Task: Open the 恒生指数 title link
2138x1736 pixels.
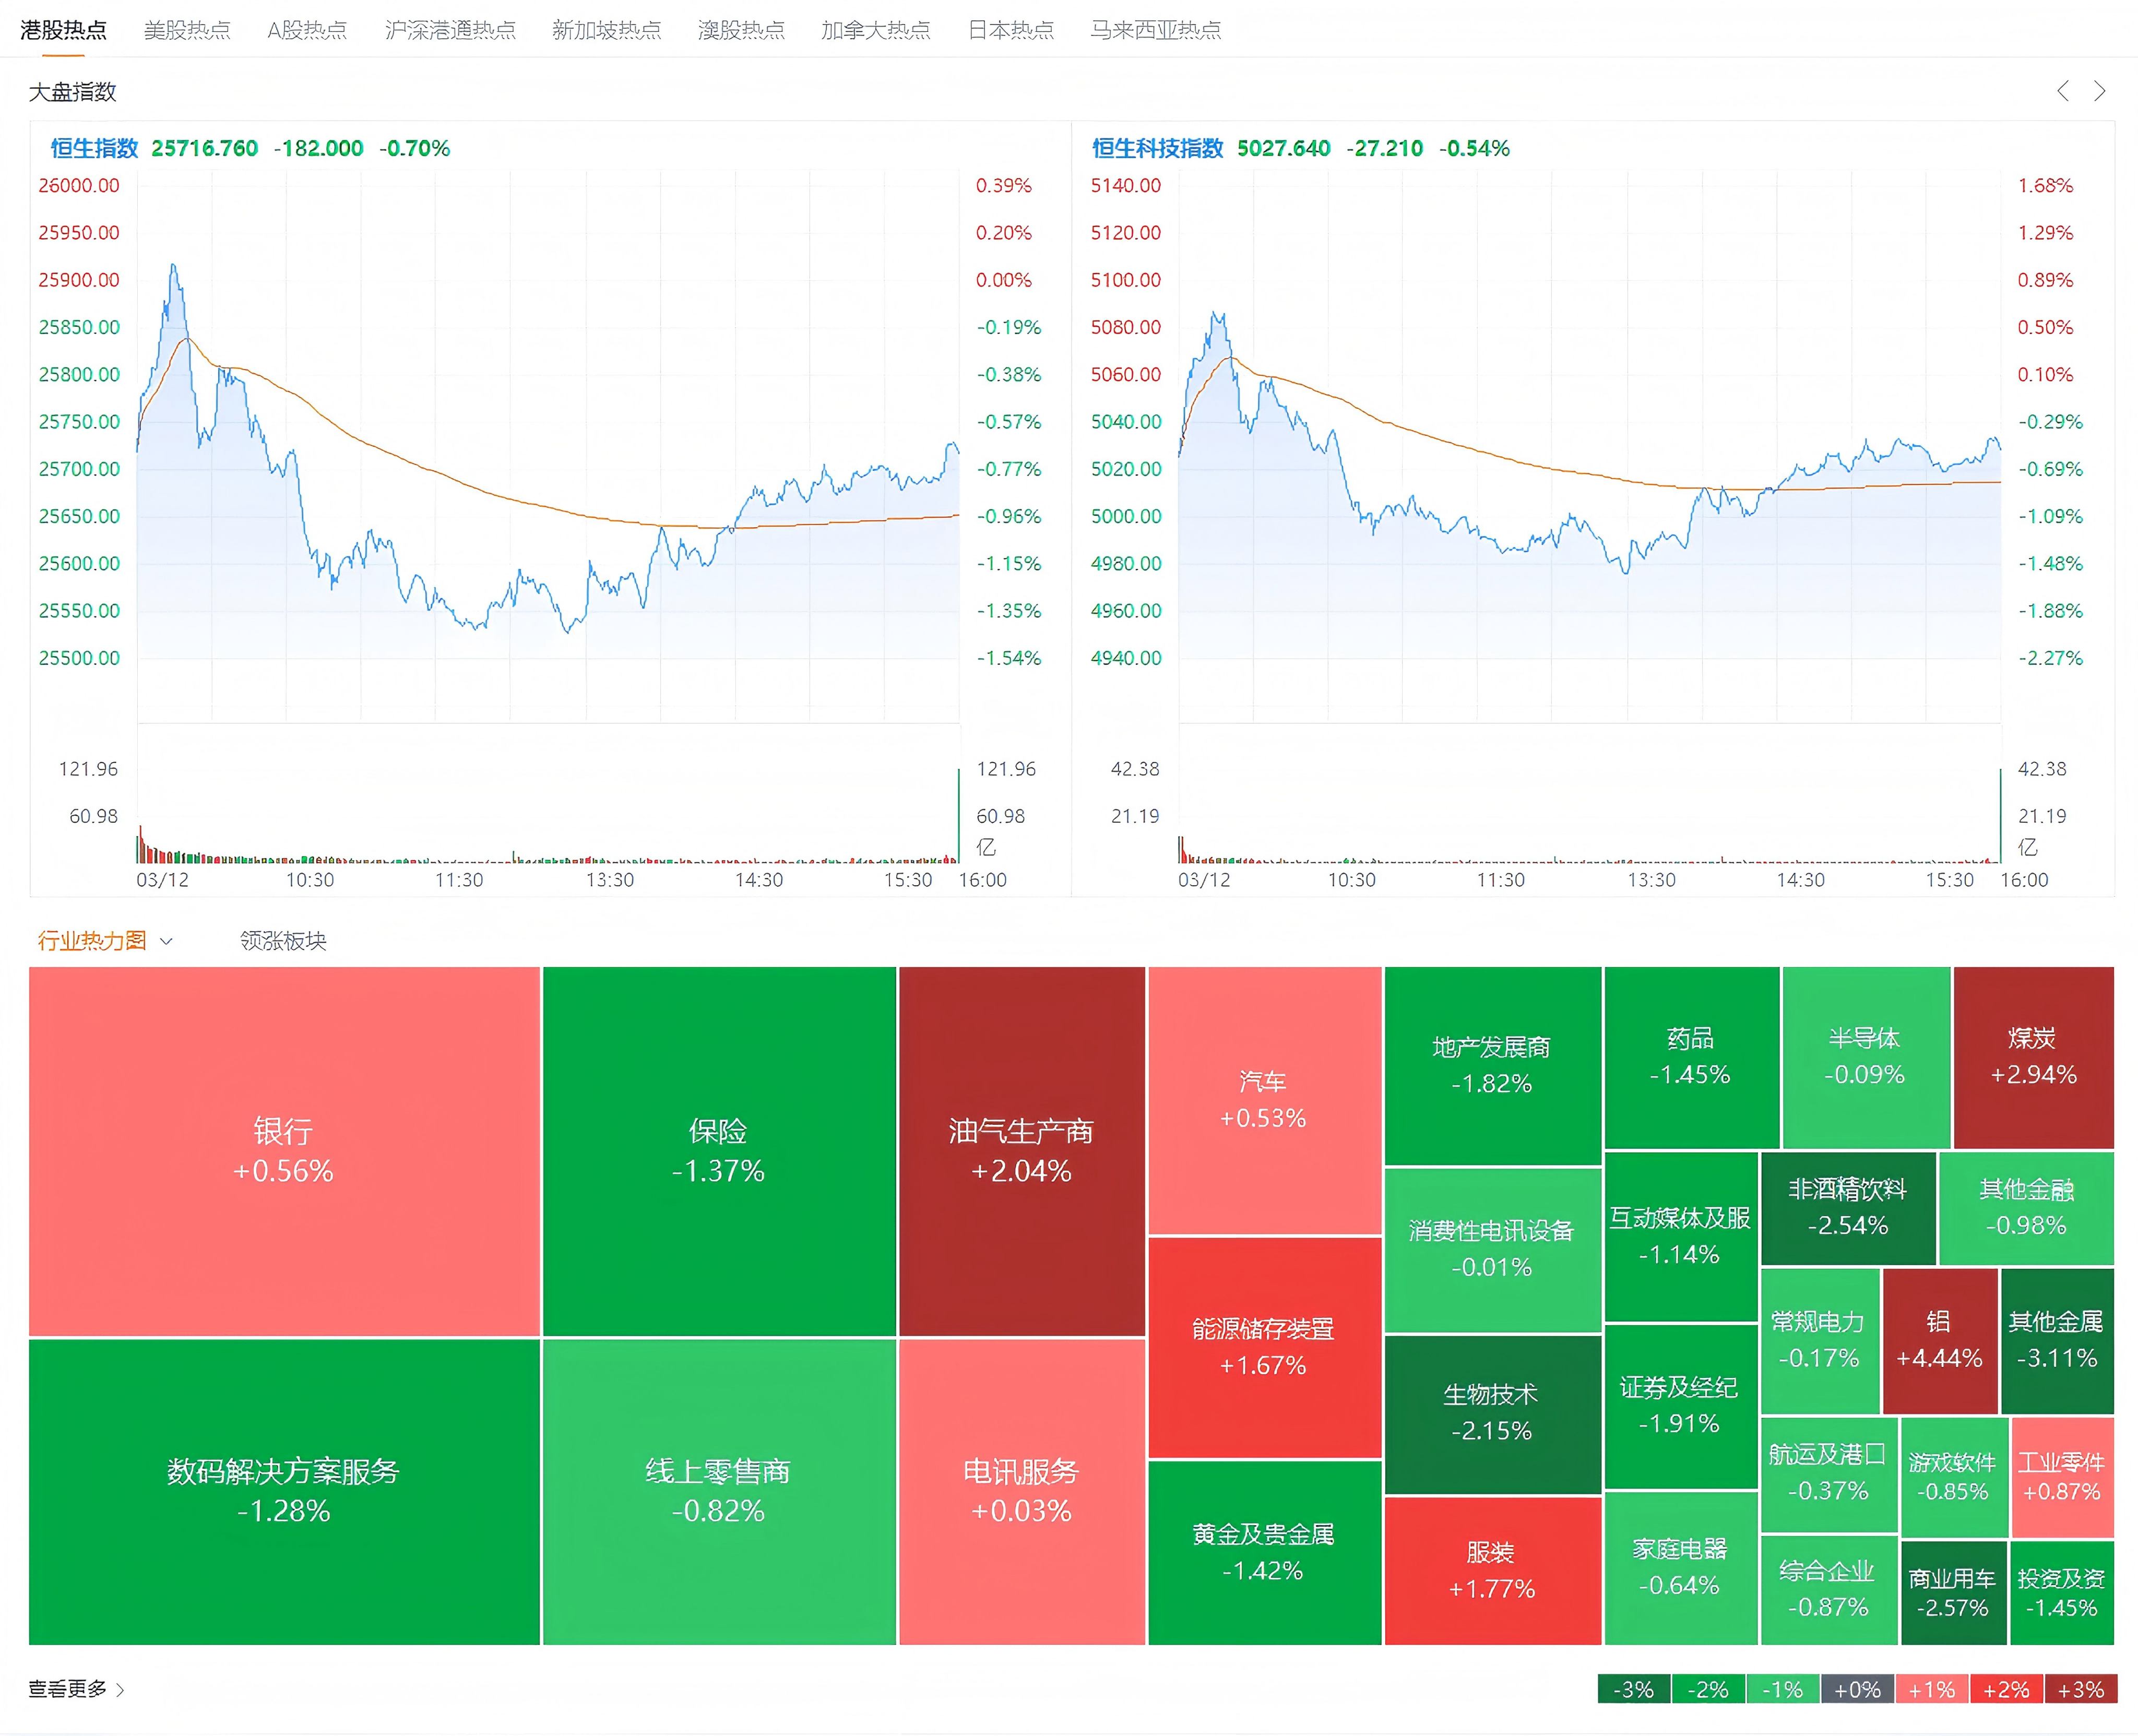Action: tap(94, 148)
